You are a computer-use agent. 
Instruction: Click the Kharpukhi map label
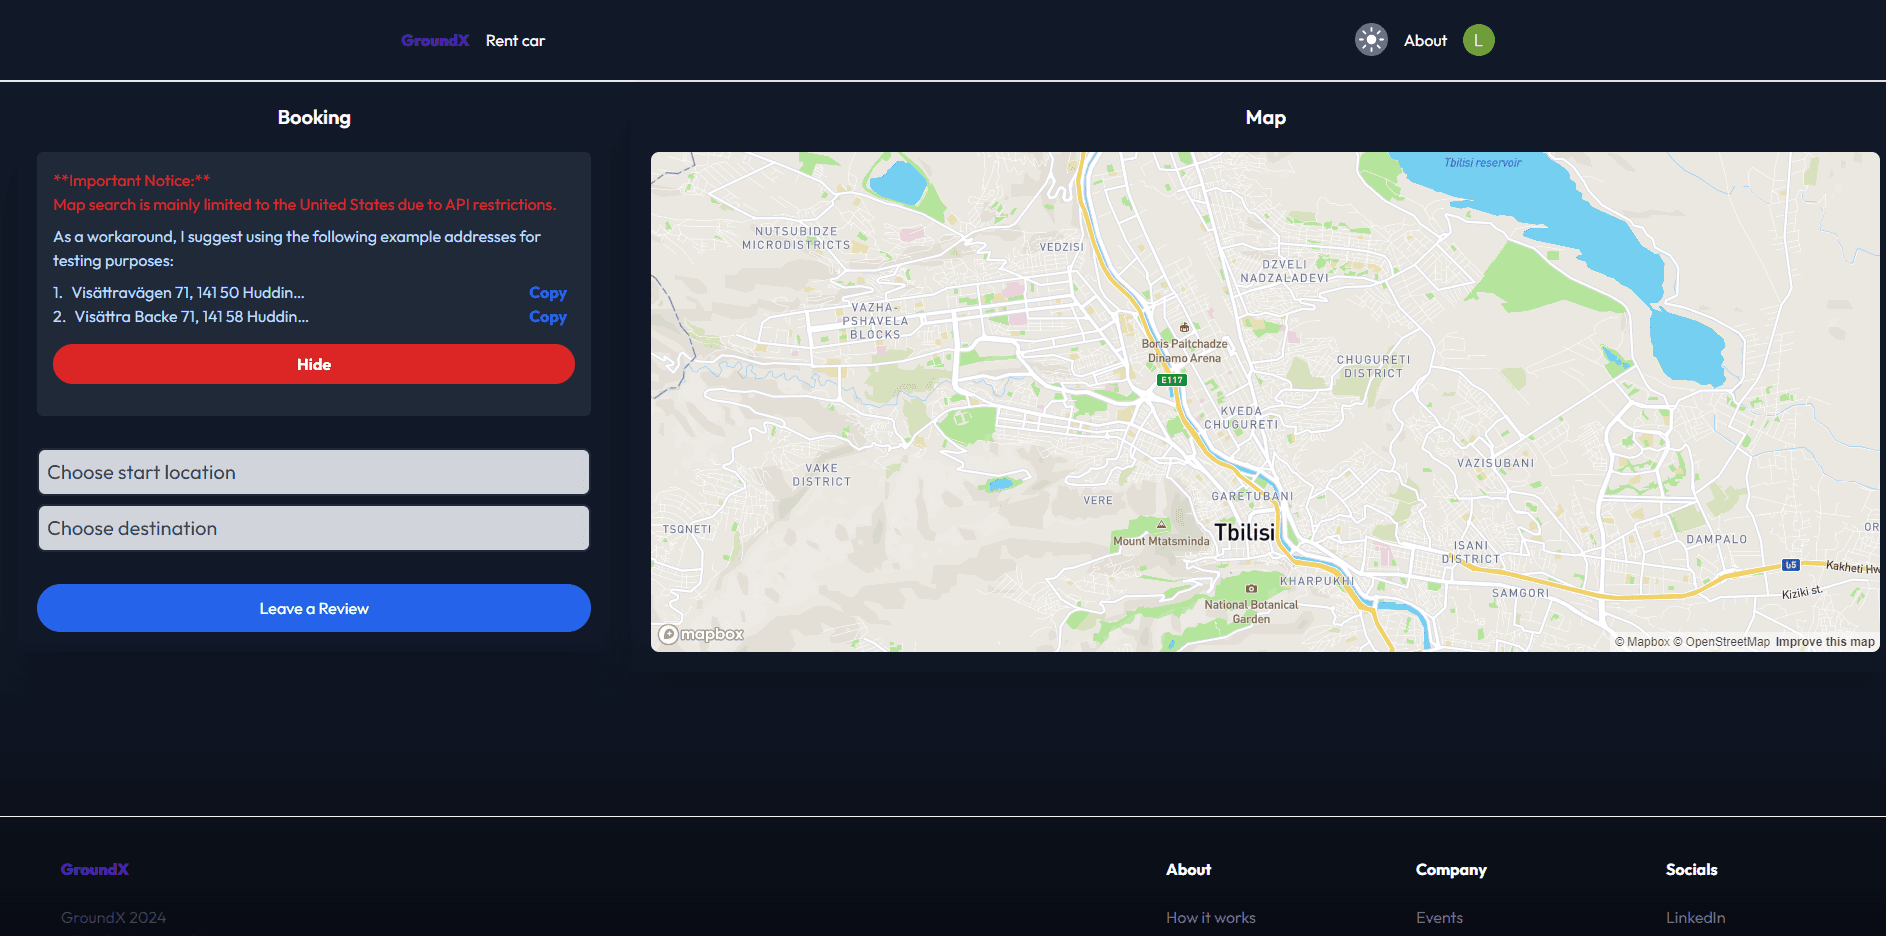(1317, 582)
